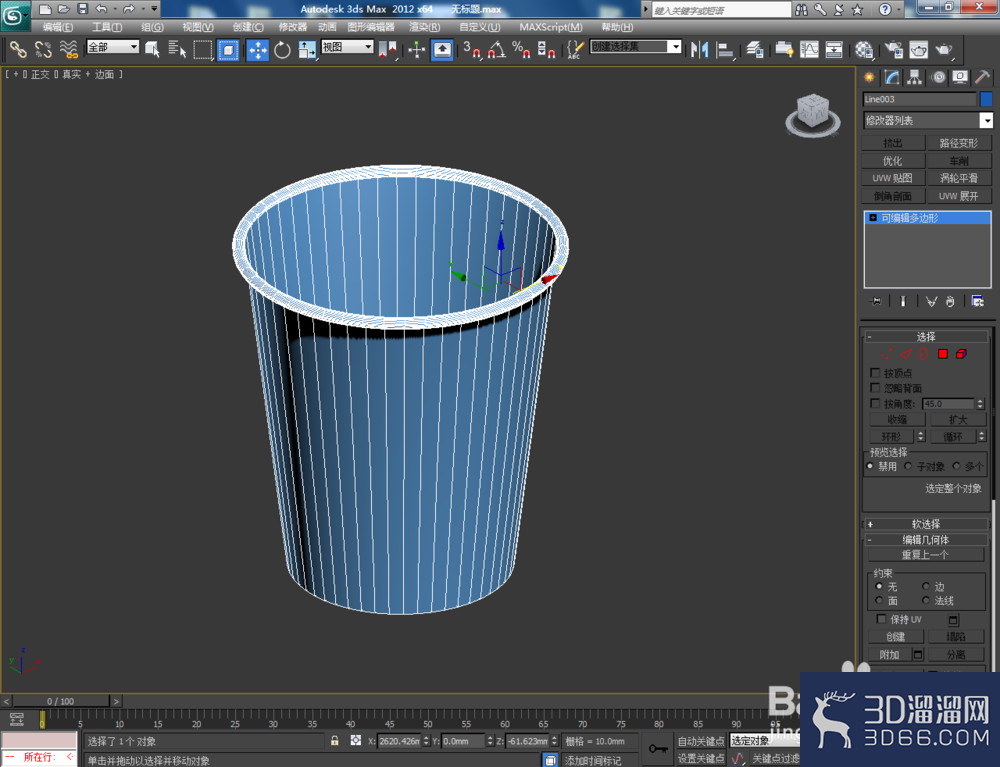
Task: Click Configure Modifier Sets icon
Action: pos(978,301)
